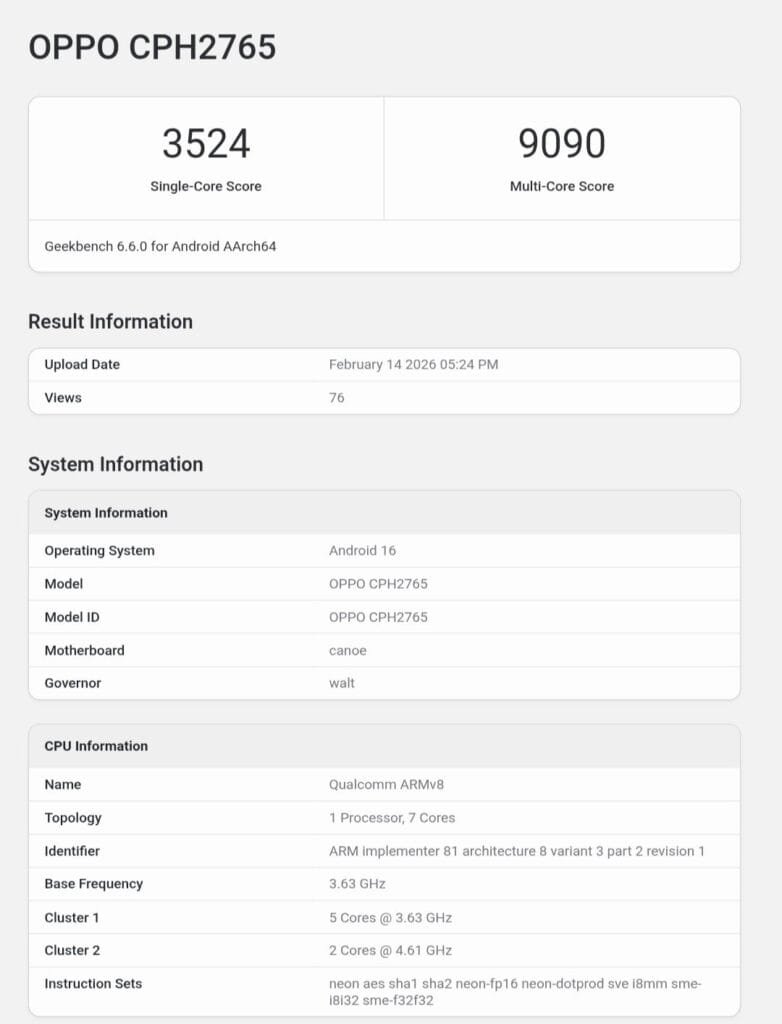Viewport: 782px width, 1024px height.
Task: Select the multi-core score 9090
Action: [562, 144]
